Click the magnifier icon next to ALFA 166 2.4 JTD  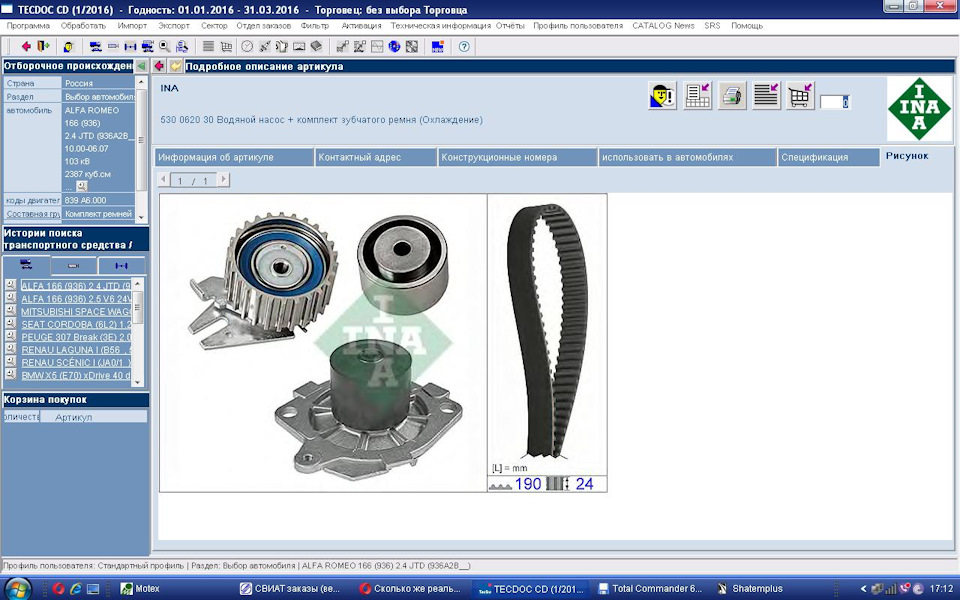coord(10,285)
